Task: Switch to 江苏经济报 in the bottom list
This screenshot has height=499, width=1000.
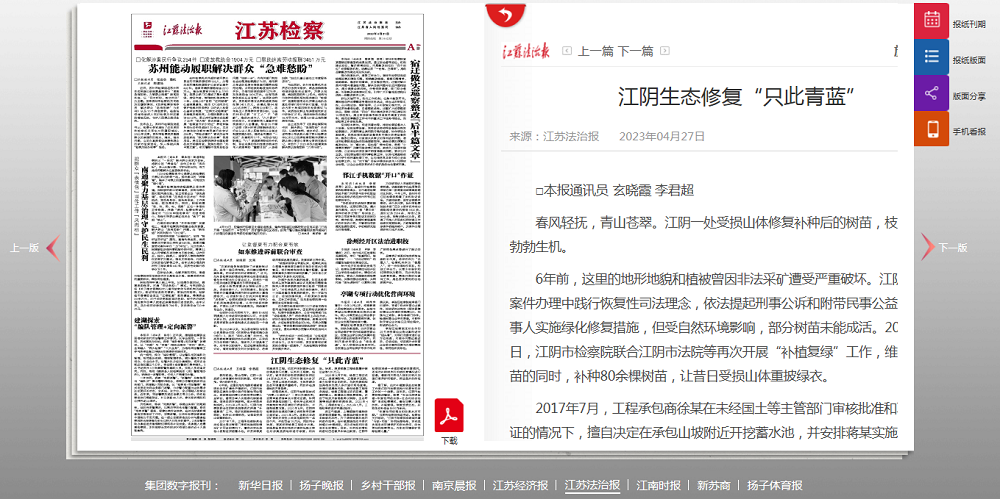Action: (x=520, y=485)
